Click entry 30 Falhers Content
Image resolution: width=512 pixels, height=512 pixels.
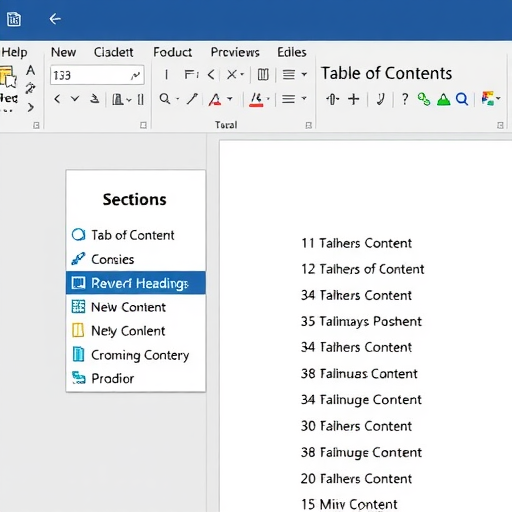[x=356, y=426]
